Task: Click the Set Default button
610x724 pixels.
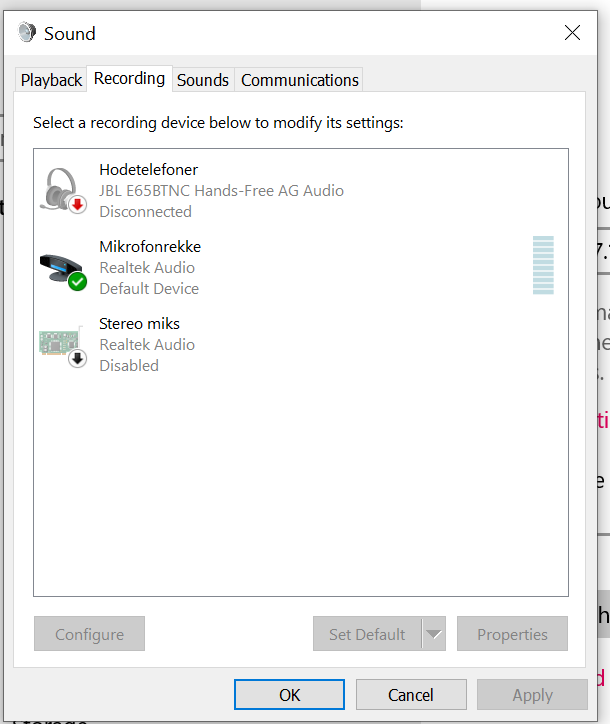Action: (x=367, y=634)
